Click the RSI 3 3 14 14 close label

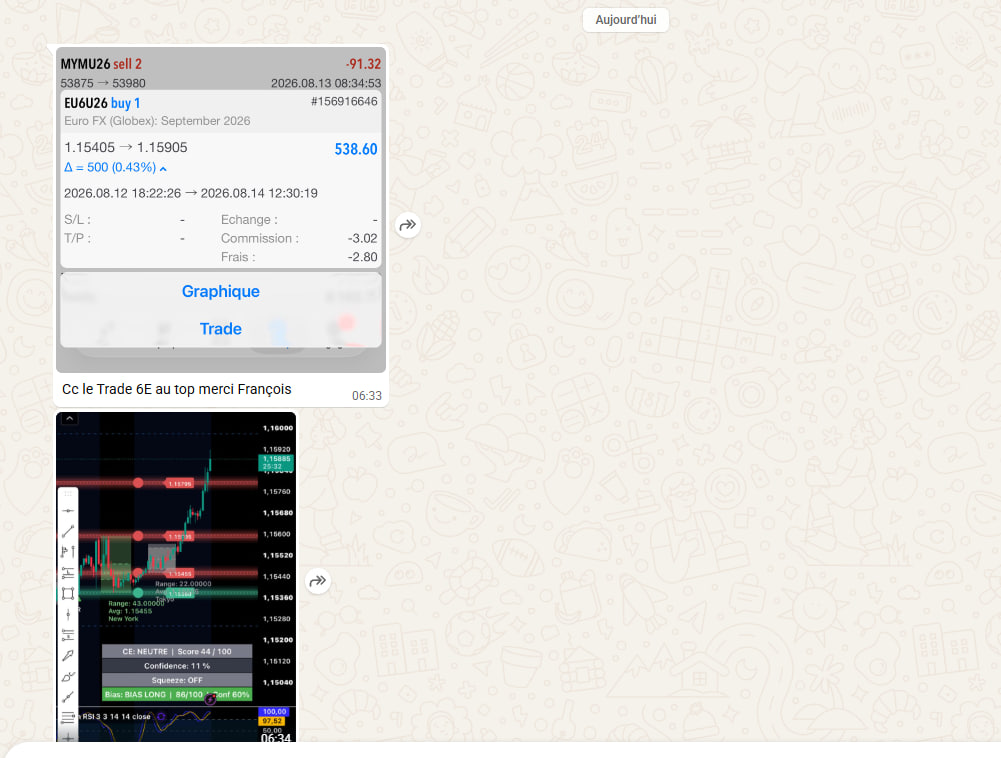pos(117,716)
